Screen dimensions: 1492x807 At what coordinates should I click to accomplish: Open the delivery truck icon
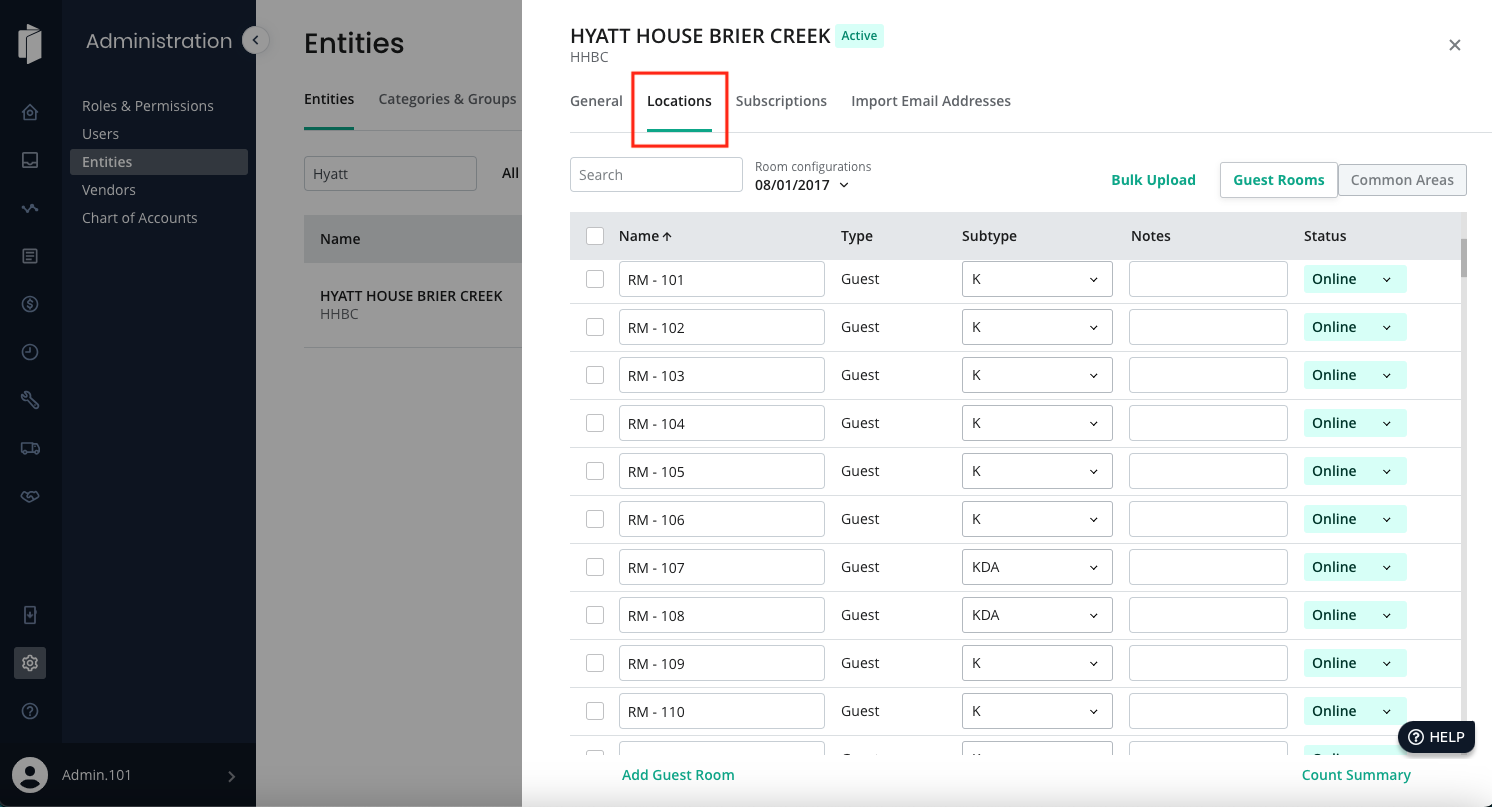pos(30,448)
